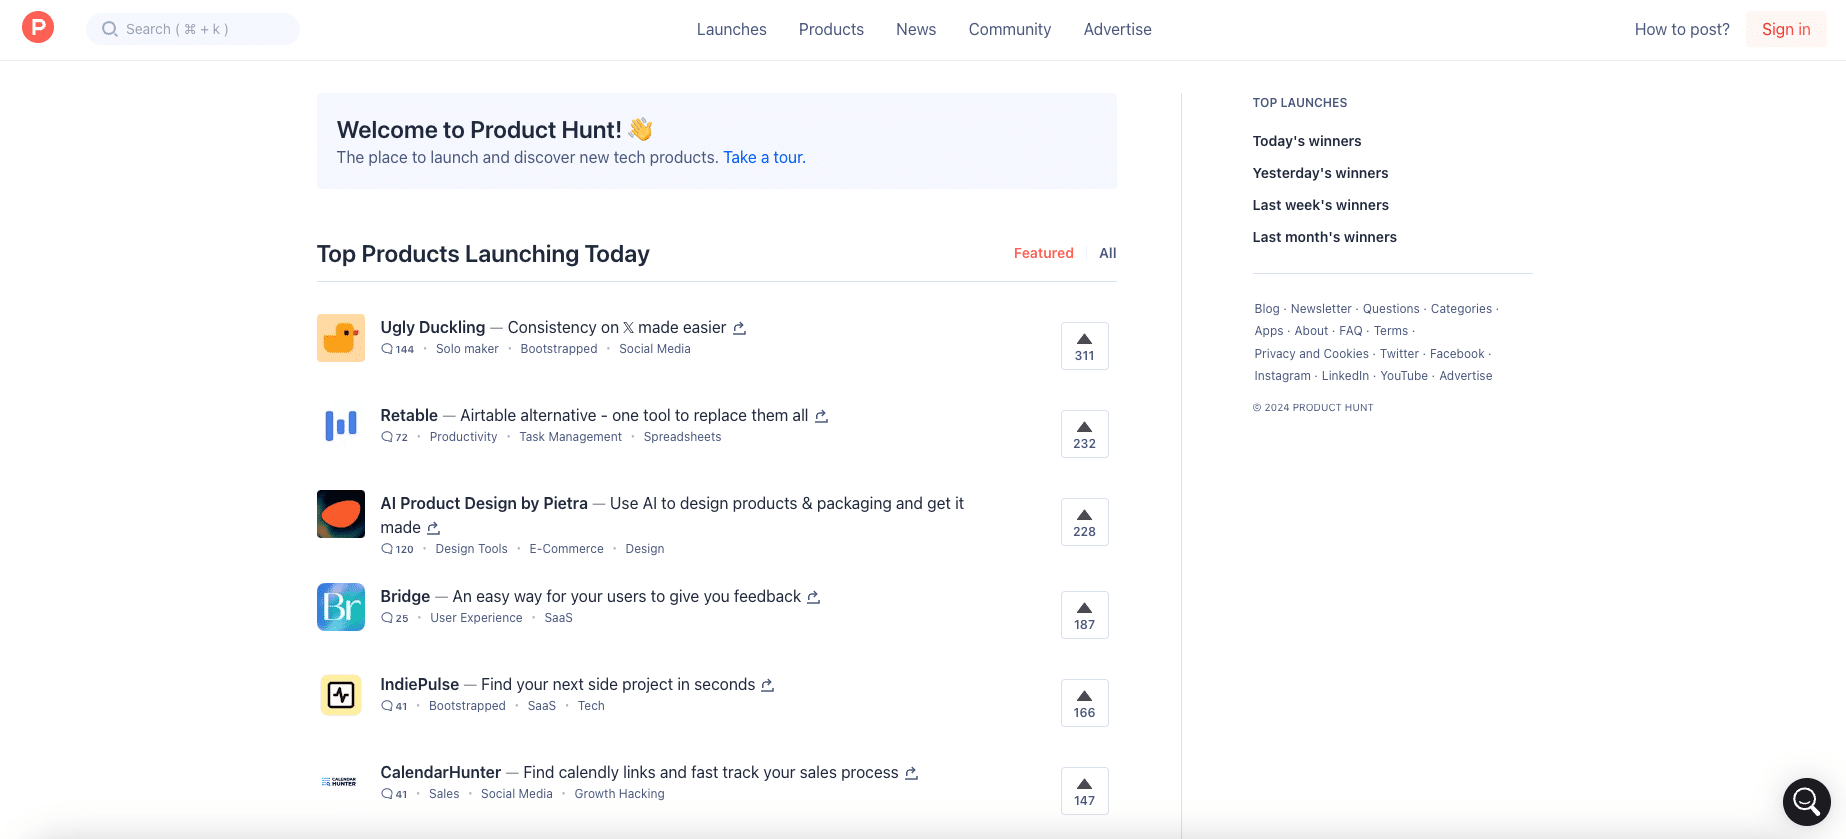
Task: Open the IndiePulse logo thumbnail
Action: [341, 695]
